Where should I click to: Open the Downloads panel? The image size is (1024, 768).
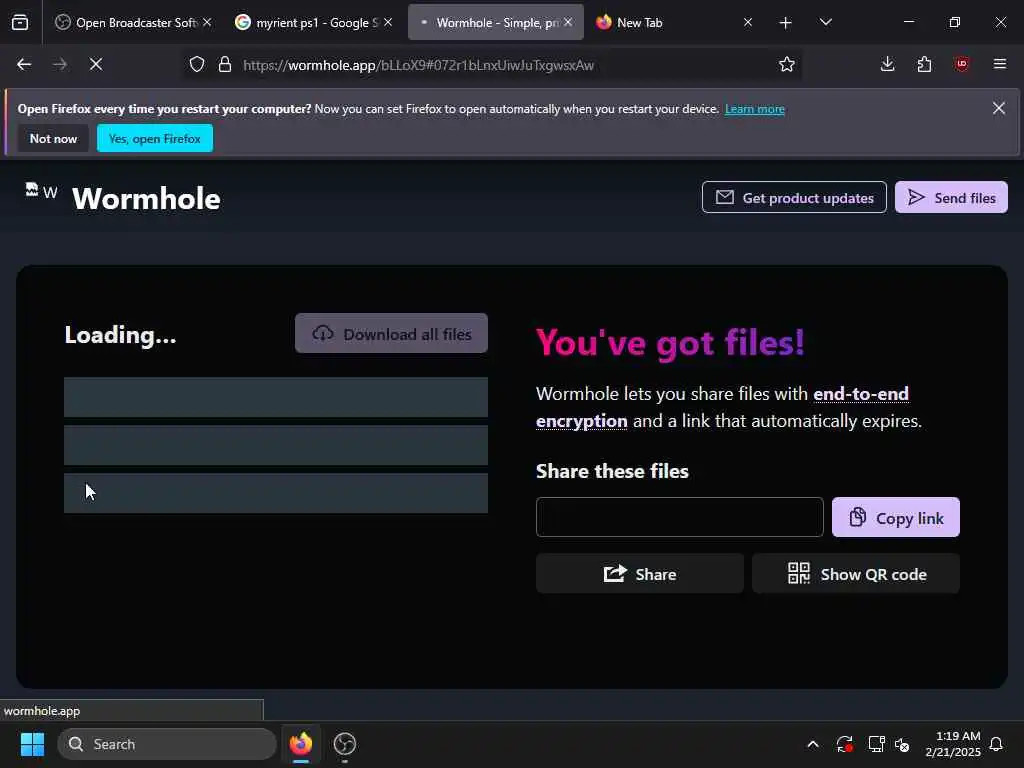pyautogui.click(x=888, y=64)
